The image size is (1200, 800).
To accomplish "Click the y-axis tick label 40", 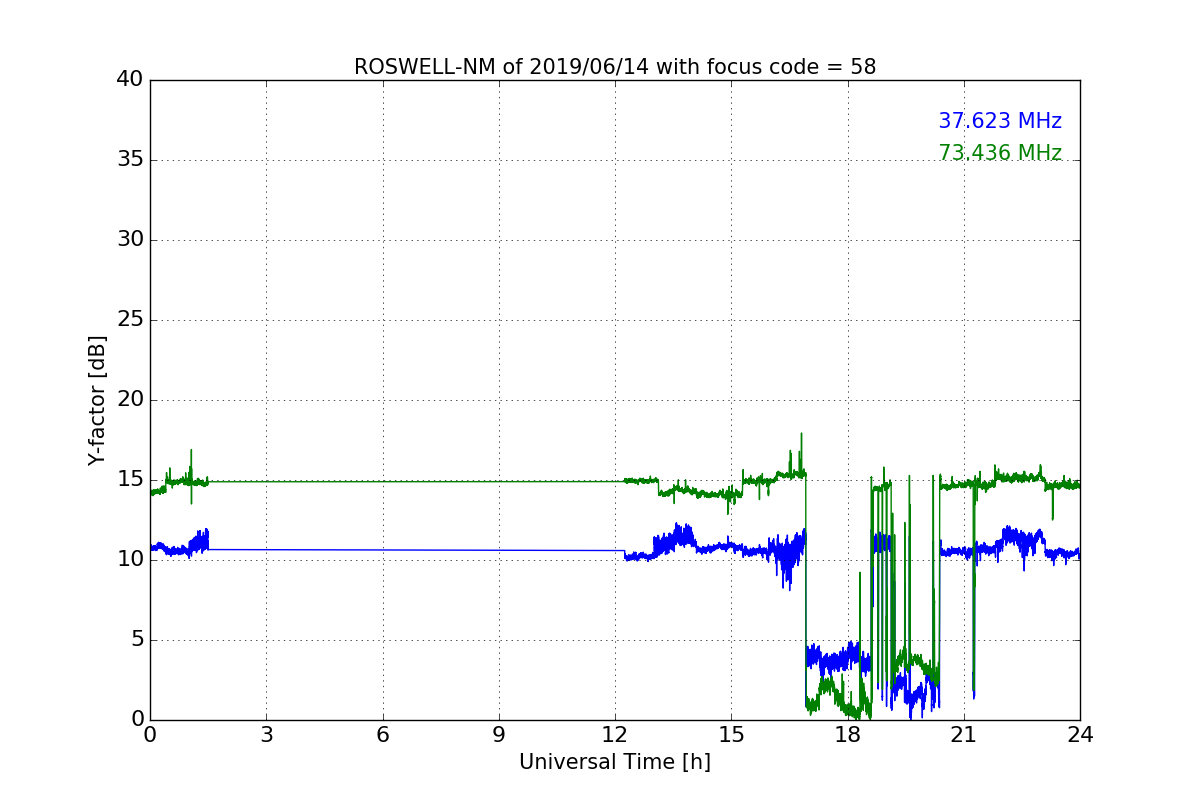I will tap(130, 80).
